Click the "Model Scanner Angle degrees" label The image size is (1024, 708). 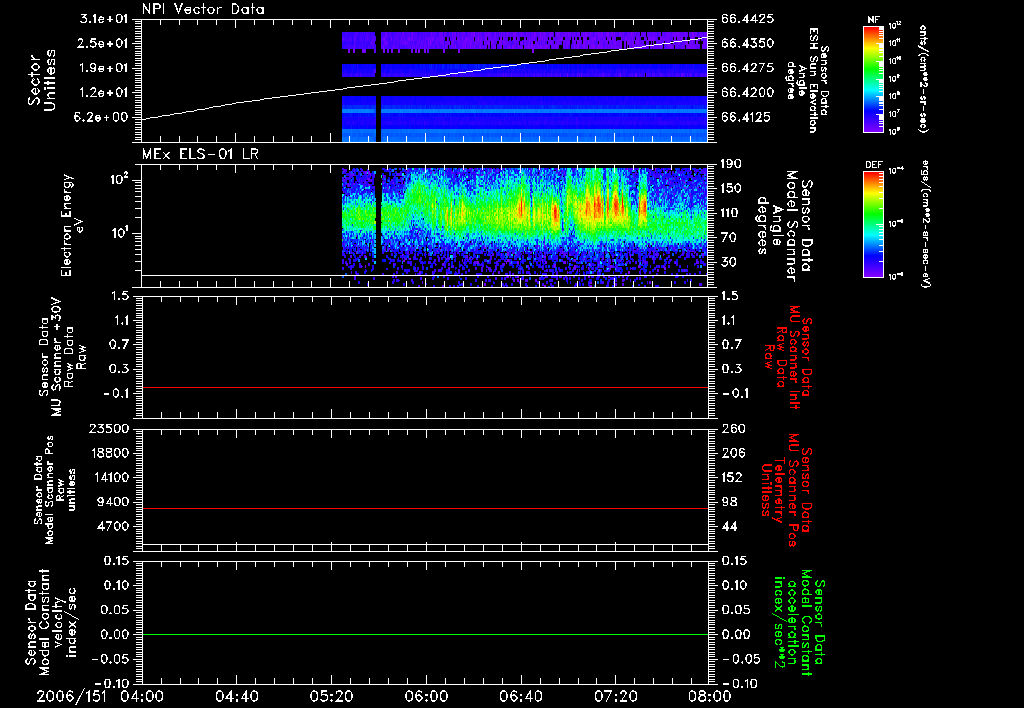[x=786, y=226]
